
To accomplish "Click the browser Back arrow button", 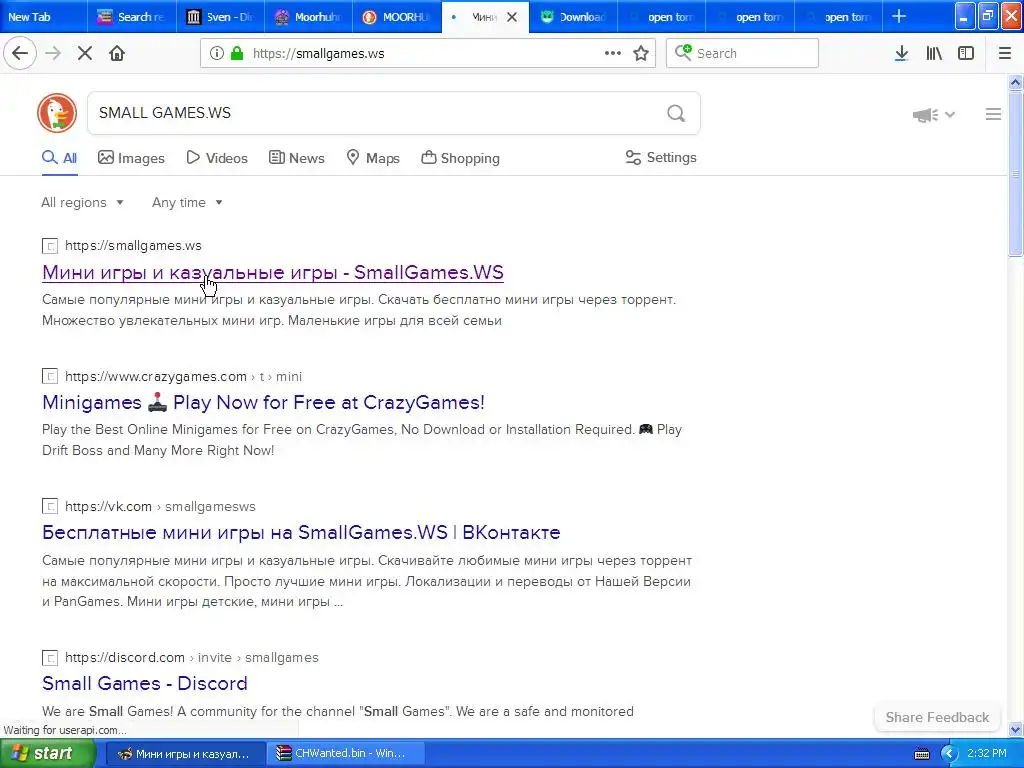I will tap(20, 53).
